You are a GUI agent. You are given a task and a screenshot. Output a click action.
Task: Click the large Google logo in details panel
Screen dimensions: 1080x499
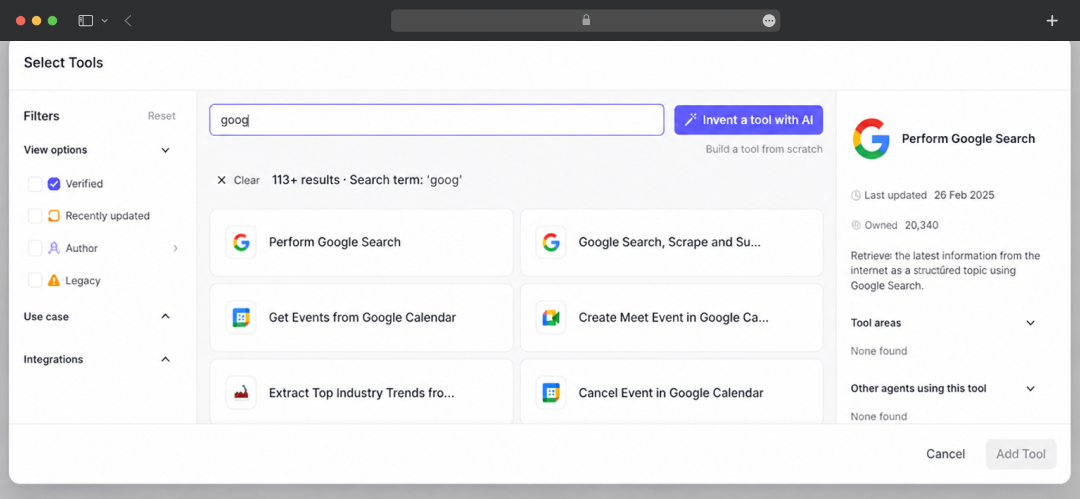pyautogui.click(x=871, y=139)
